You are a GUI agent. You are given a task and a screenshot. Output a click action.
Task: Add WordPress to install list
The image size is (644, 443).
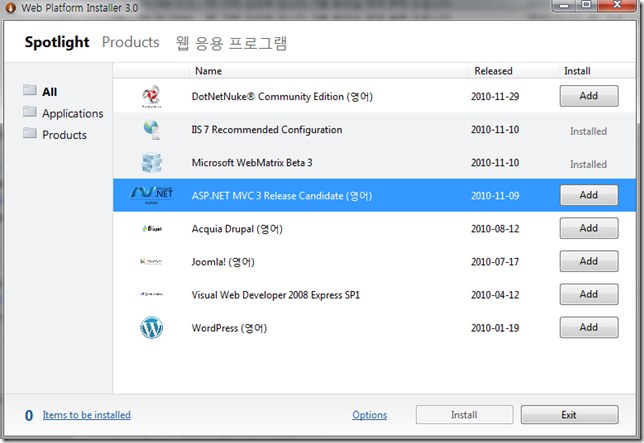coord(588,327)
